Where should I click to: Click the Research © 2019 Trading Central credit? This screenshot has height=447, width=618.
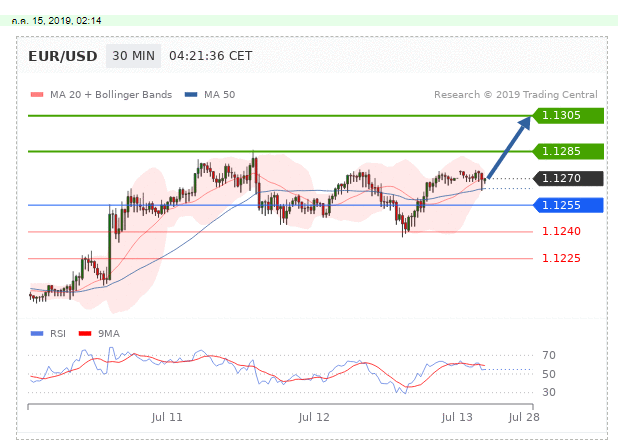(x=516, y=95)
